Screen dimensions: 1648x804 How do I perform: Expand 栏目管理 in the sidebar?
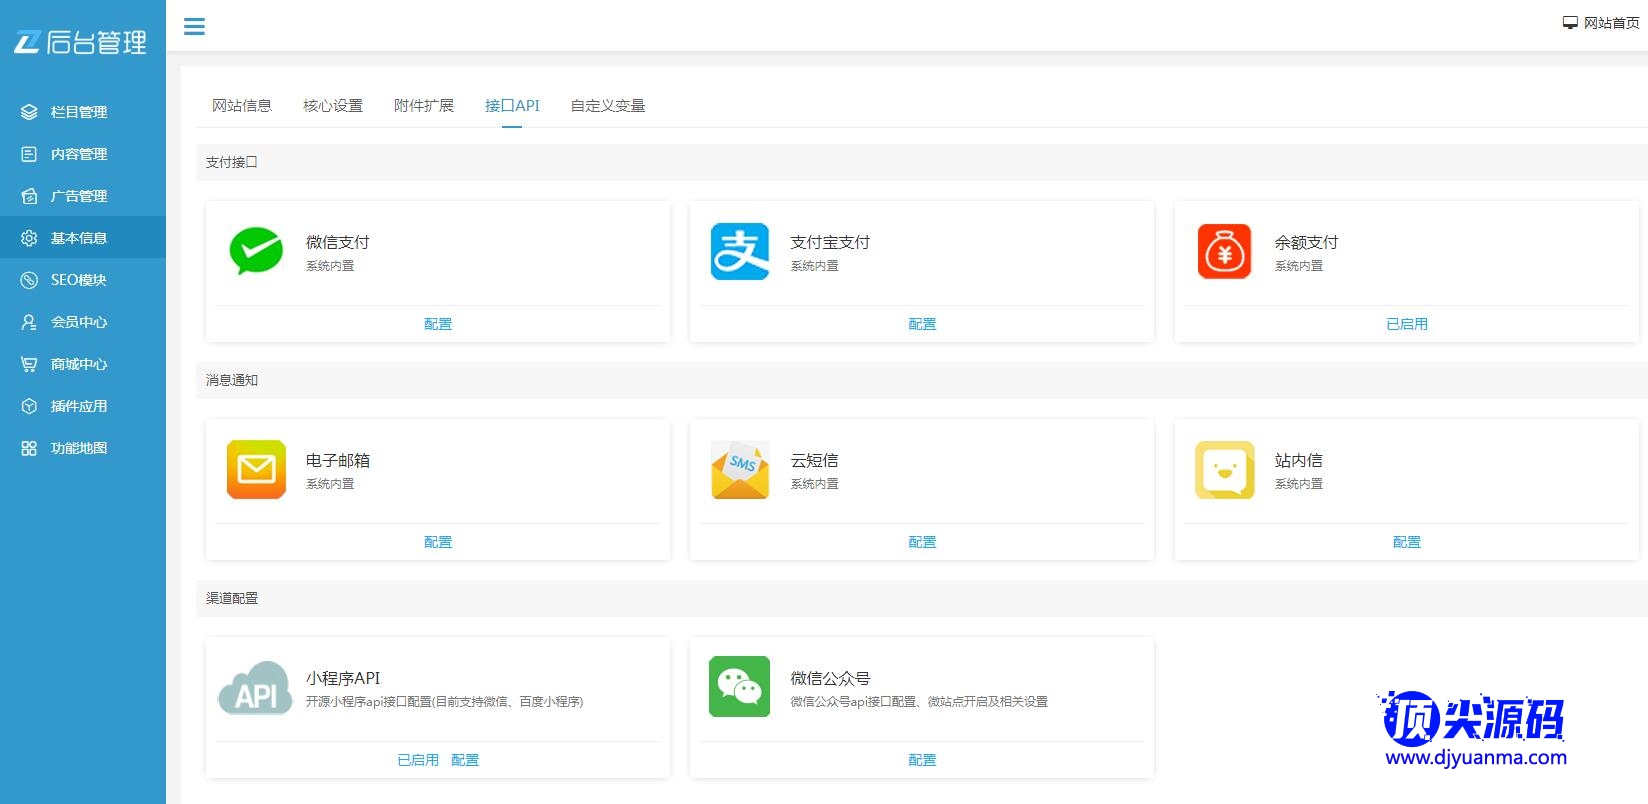(x=79, y=112)
